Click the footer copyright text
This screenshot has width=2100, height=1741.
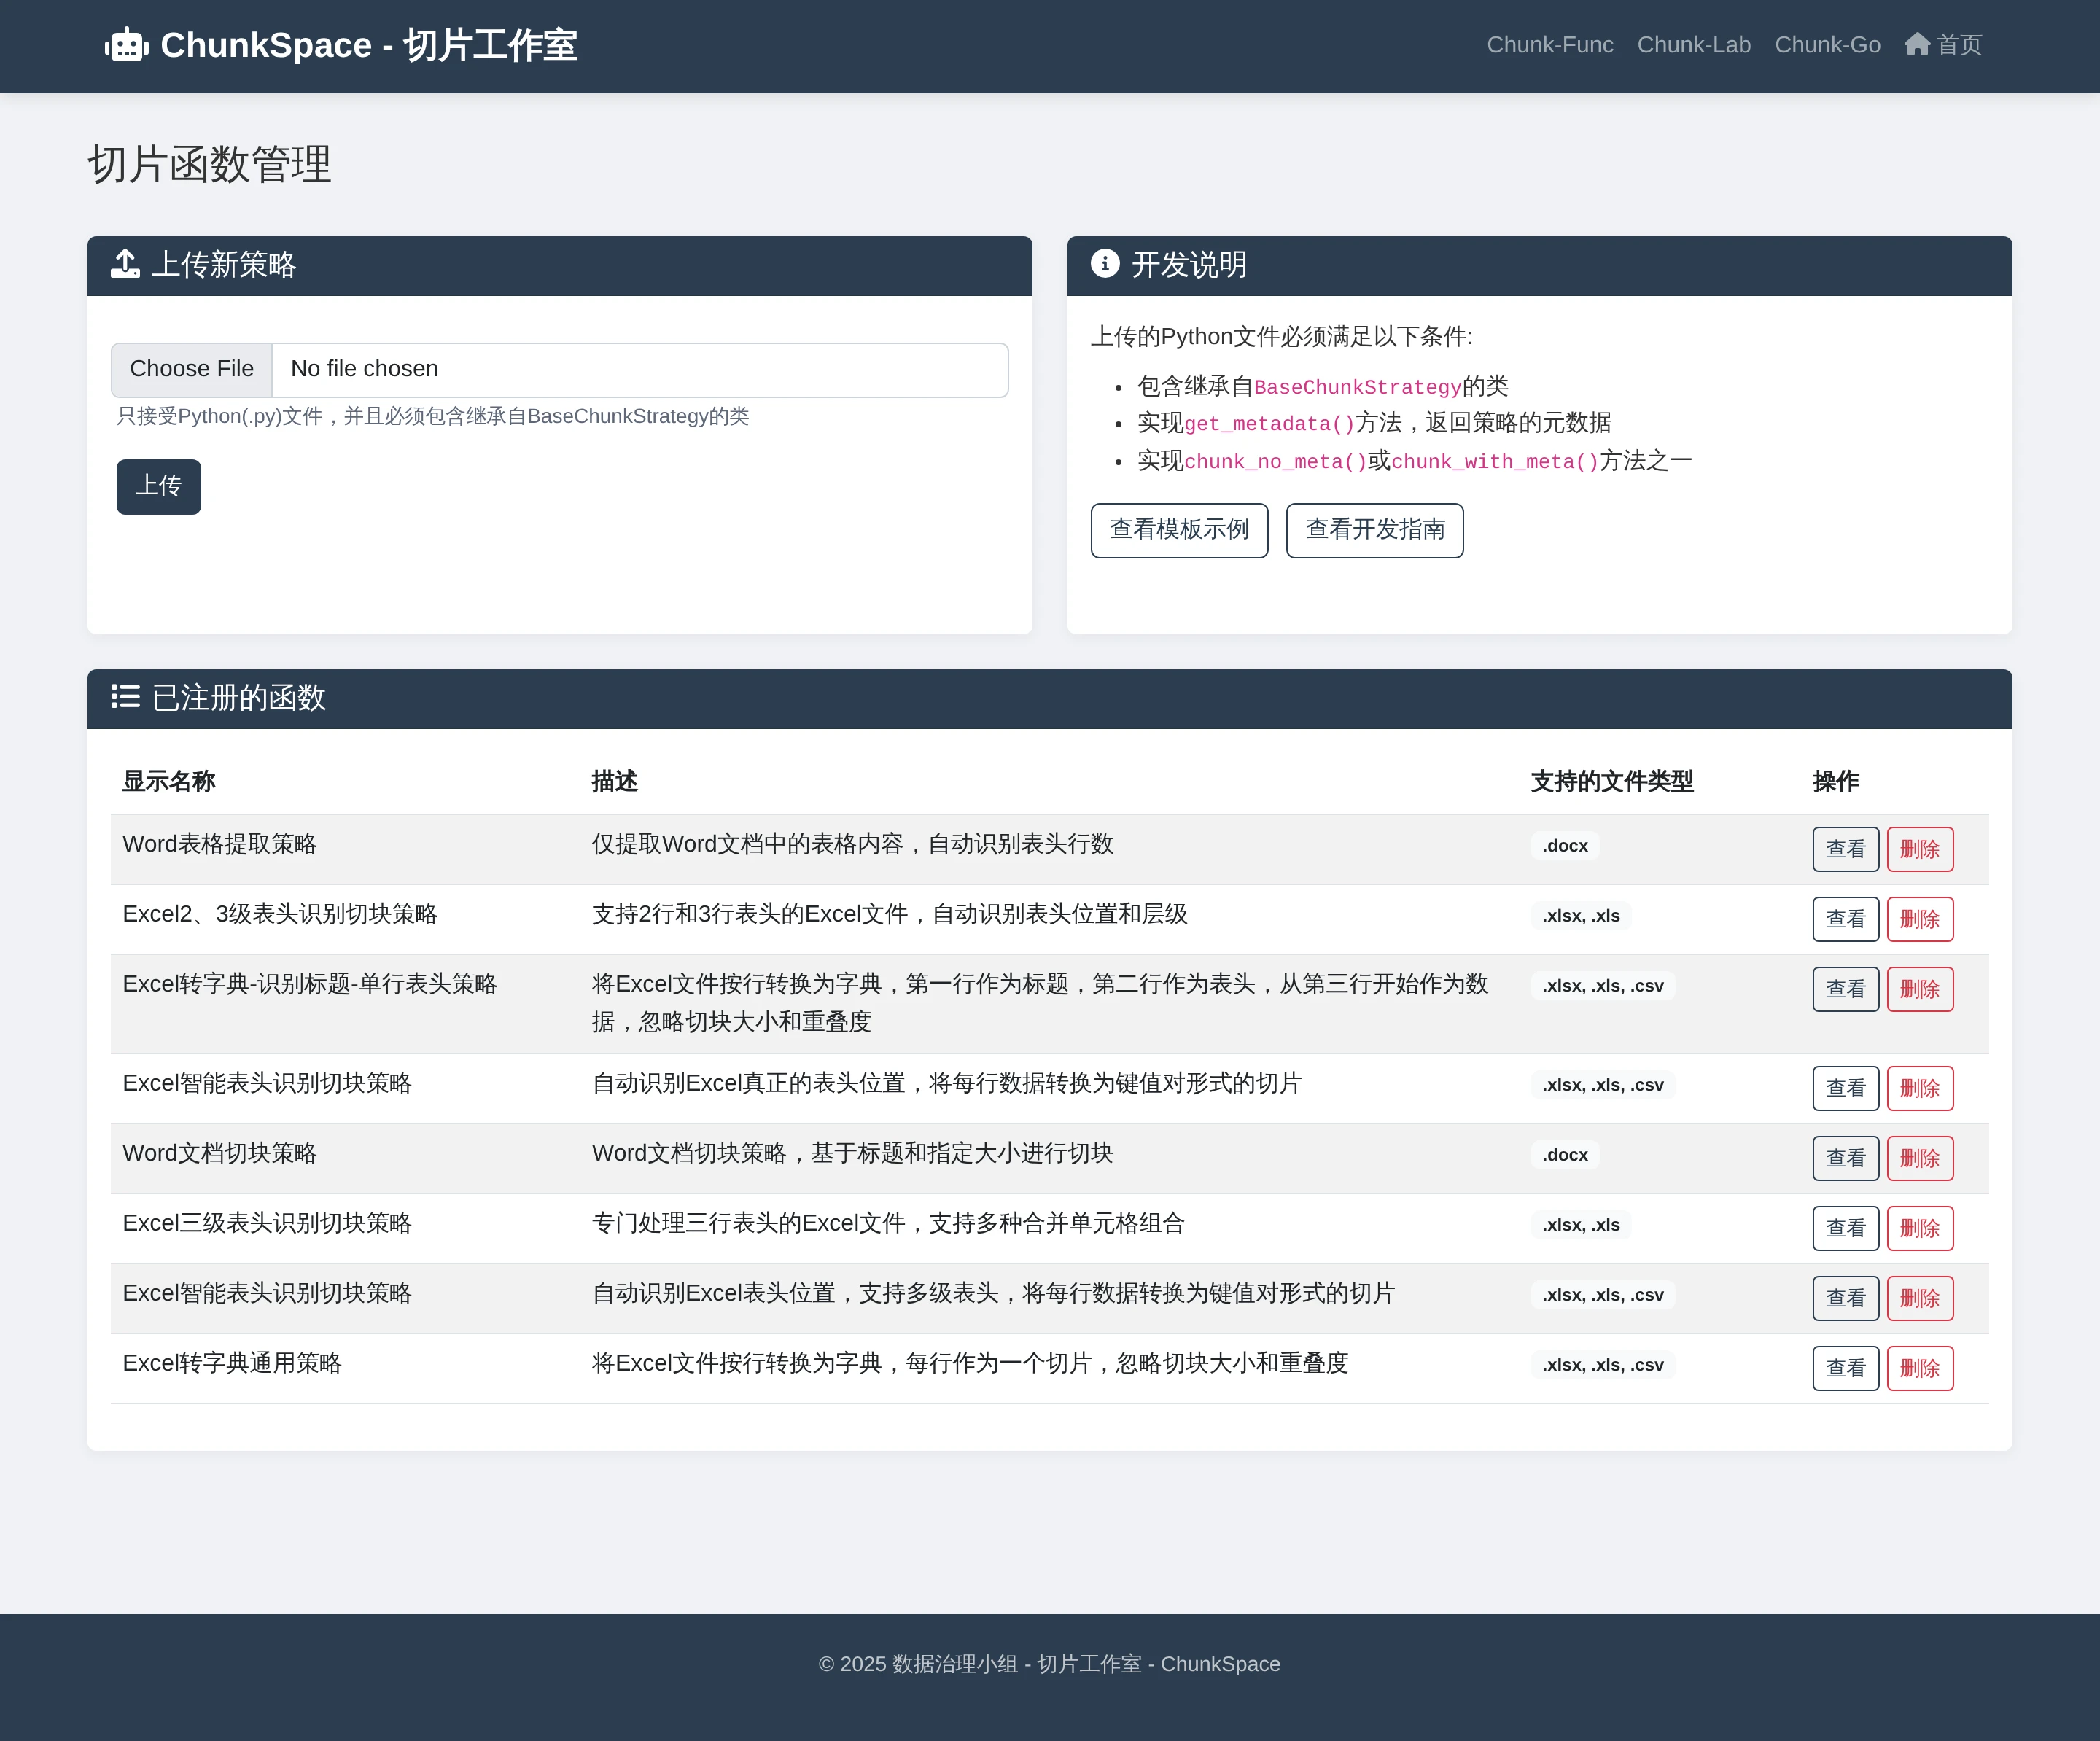click(1049, 1664)
